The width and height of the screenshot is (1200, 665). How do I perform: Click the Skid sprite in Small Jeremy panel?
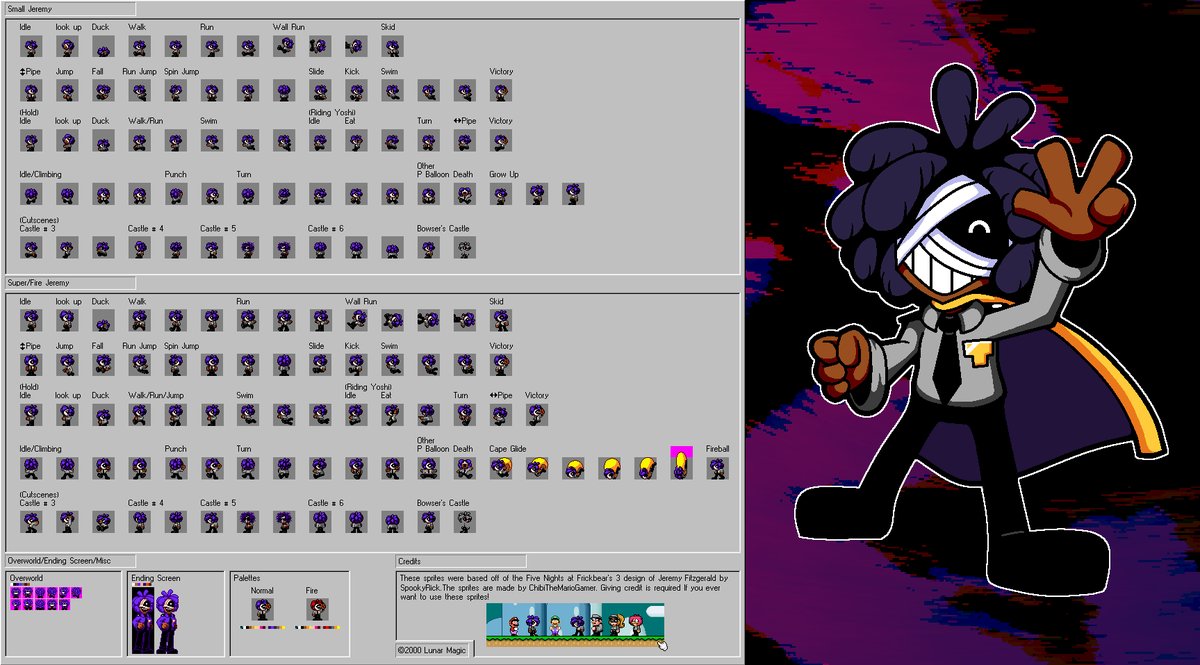tap(392, 46)
